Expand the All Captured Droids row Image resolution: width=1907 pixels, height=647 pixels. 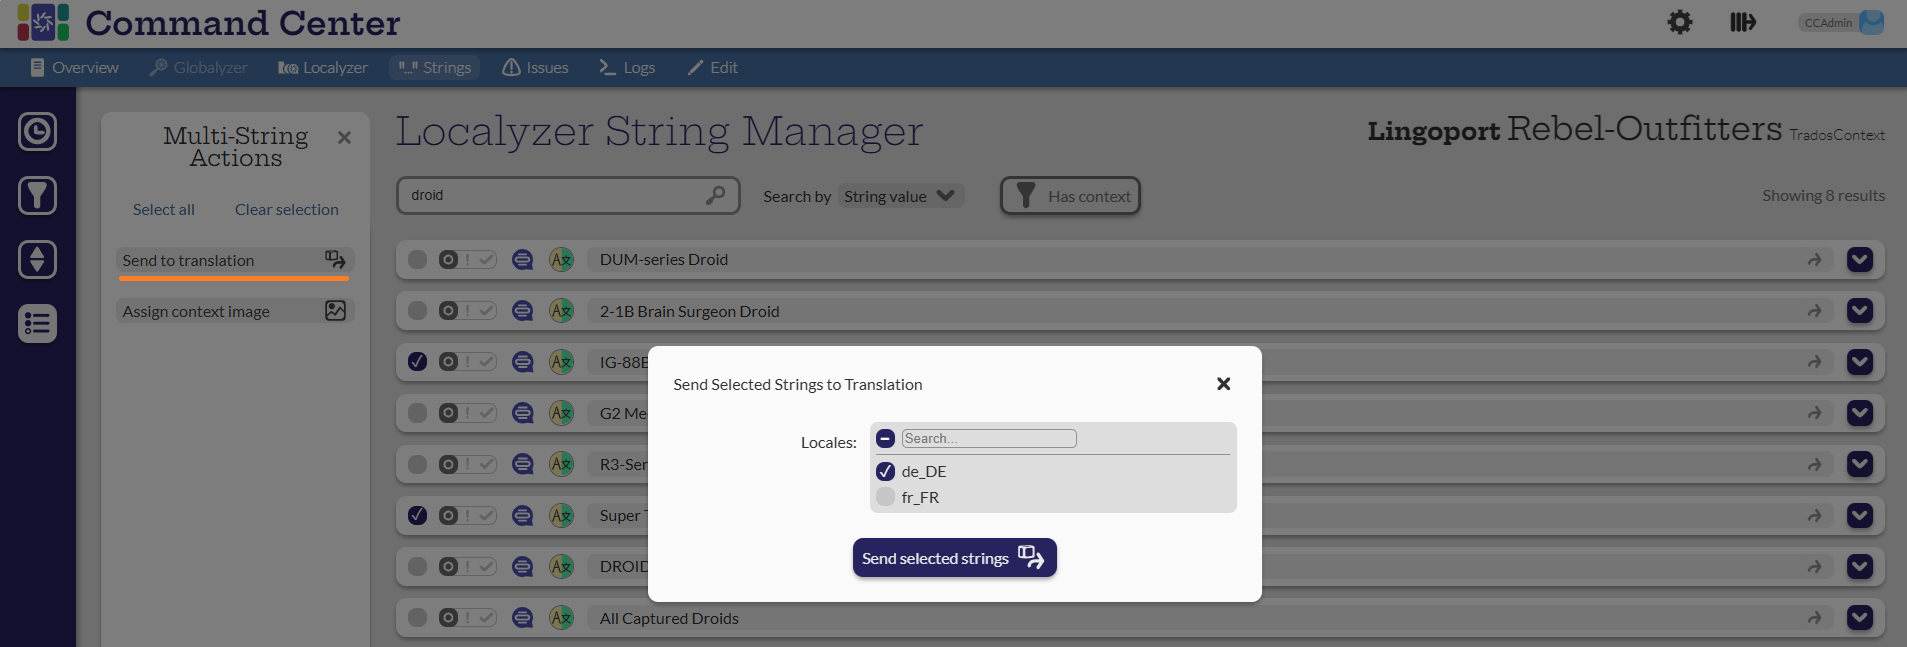click(x=1859, y=618)
